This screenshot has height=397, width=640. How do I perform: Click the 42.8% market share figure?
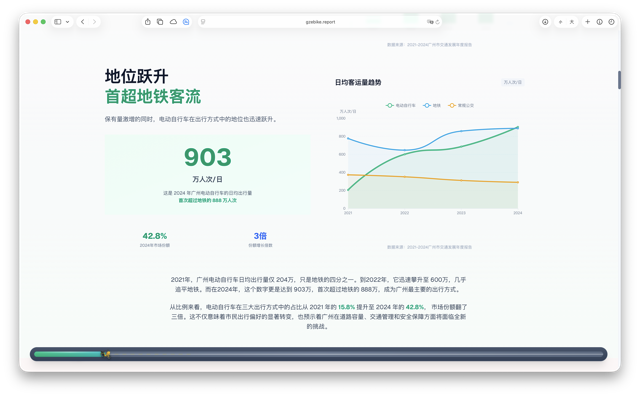(155, 236)
